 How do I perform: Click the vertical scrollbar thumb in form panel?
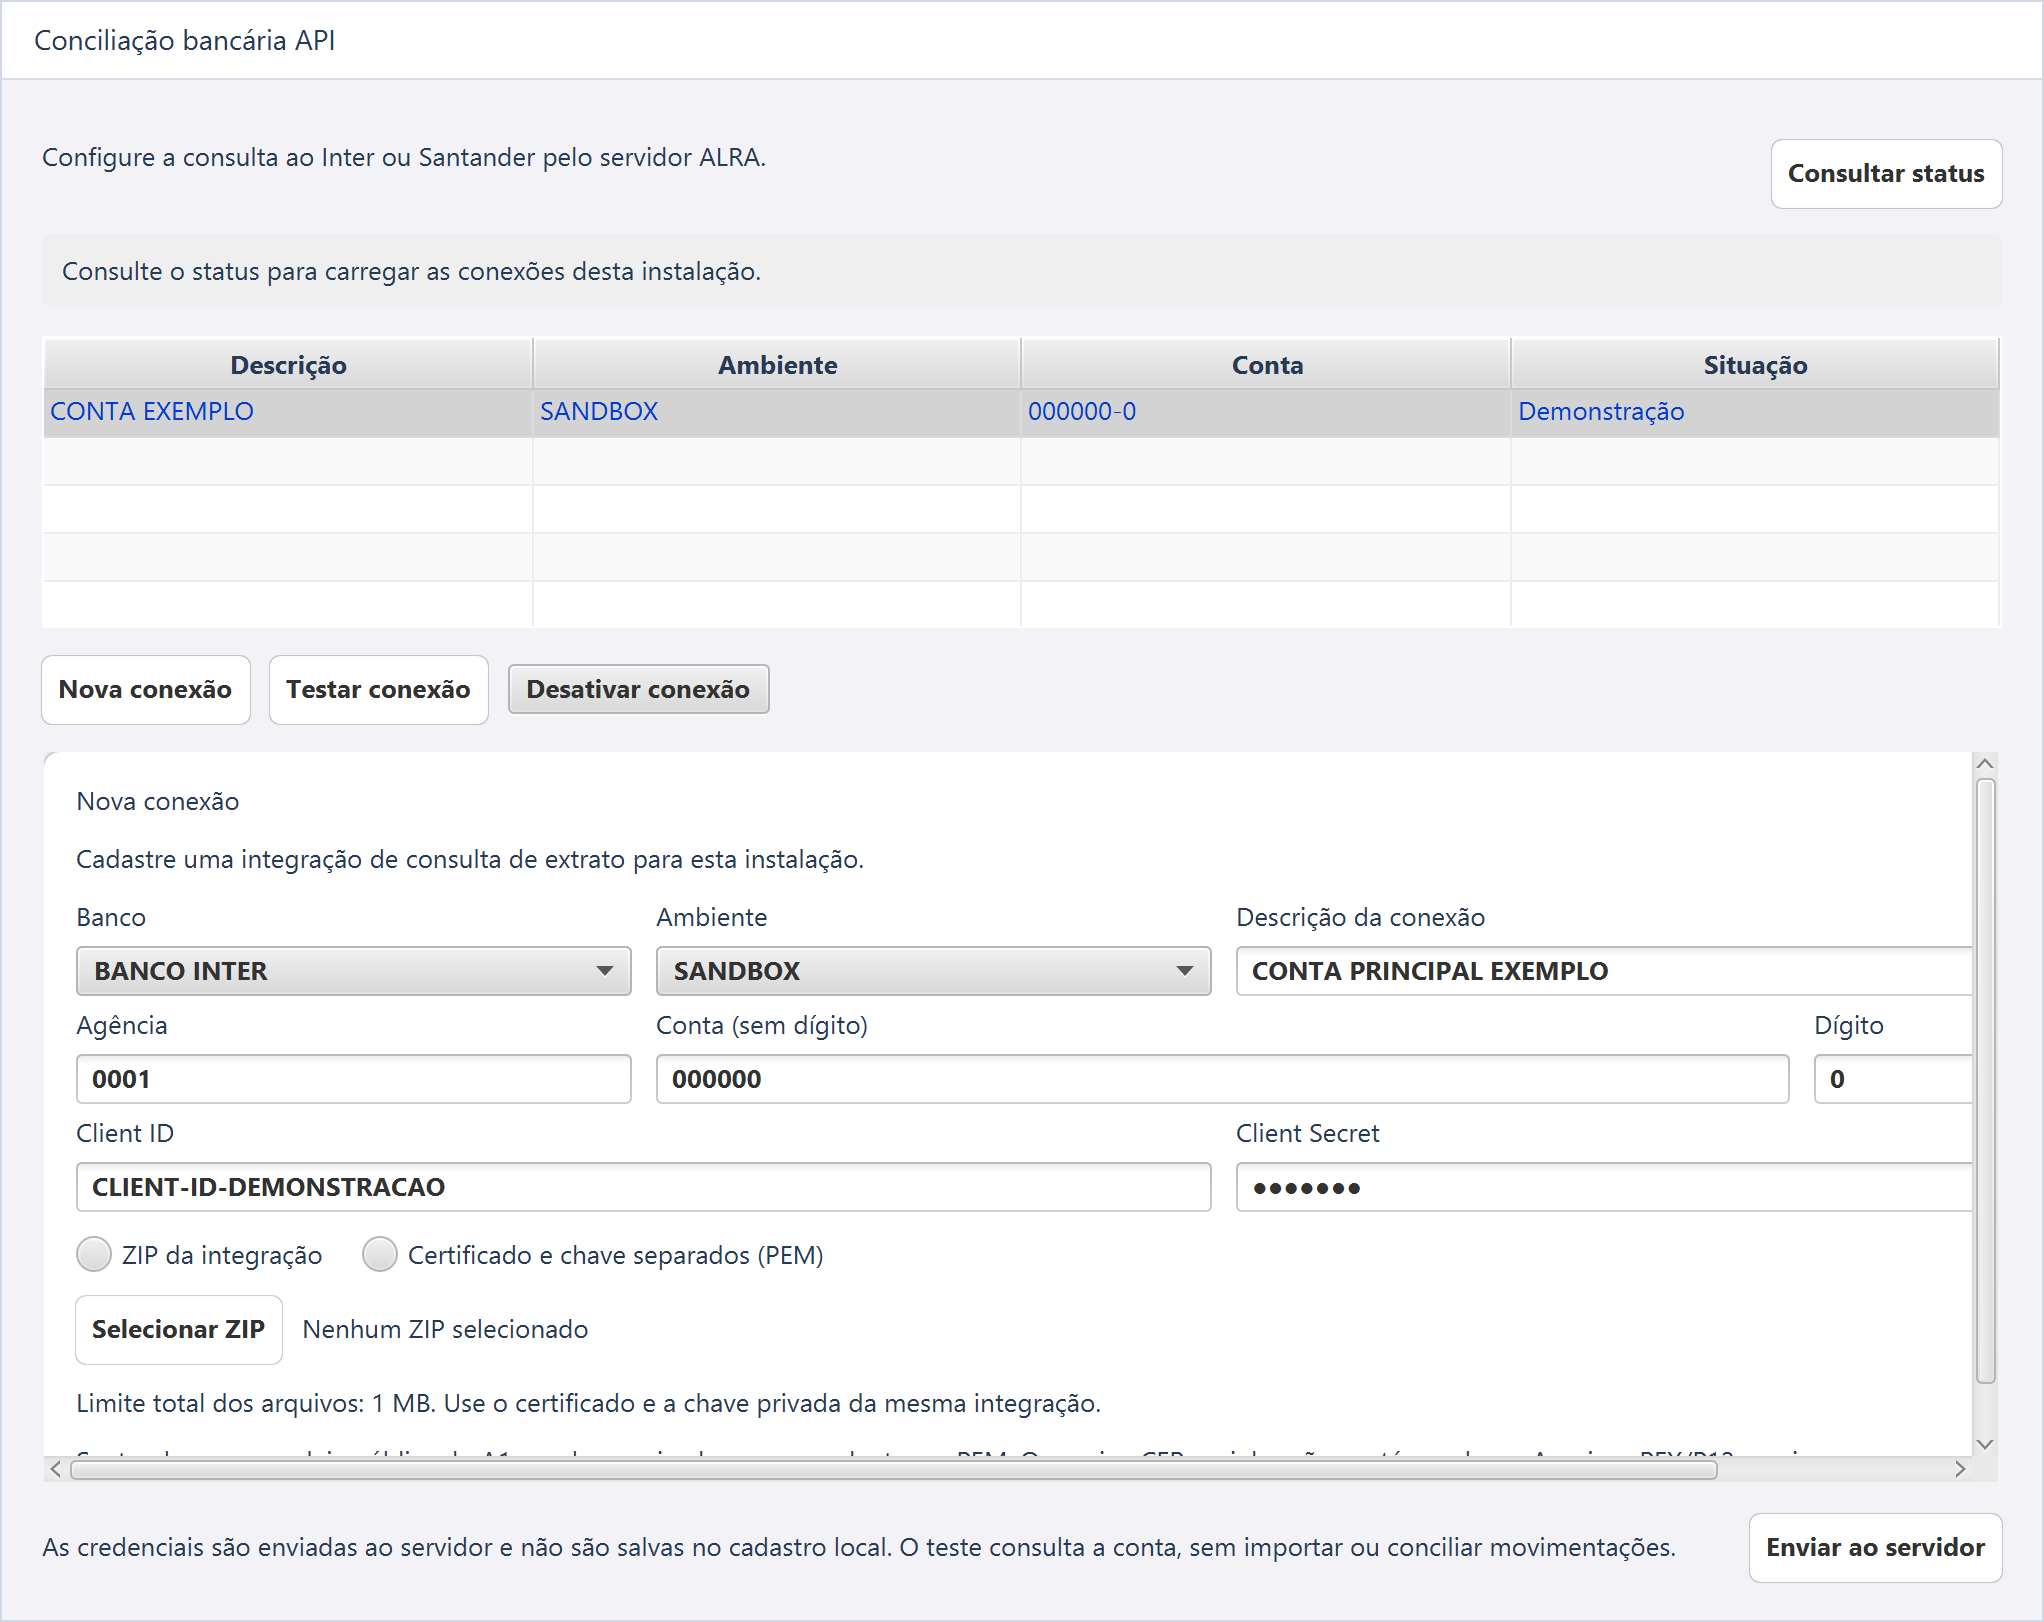[1986, 1080]
